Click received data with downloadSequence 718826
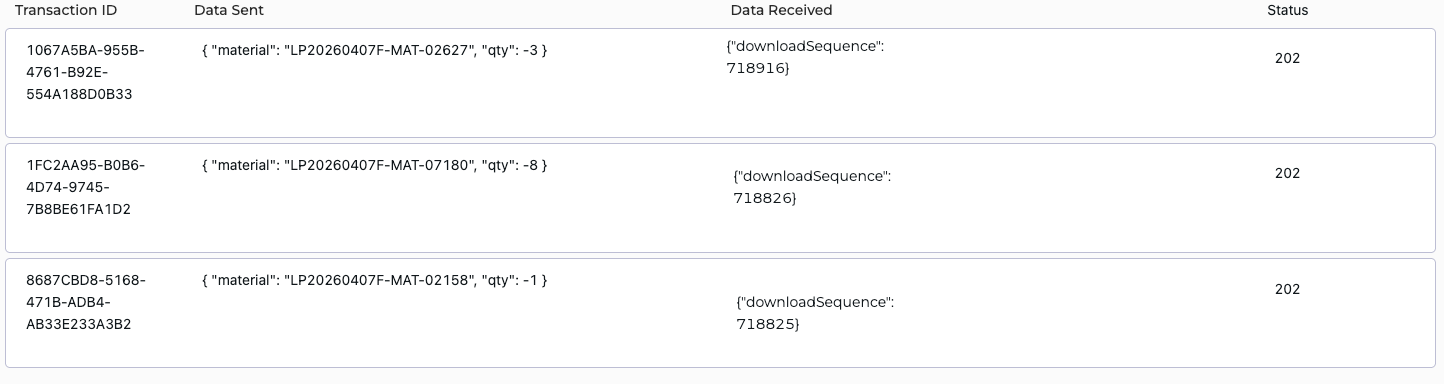The width and height of the screenshot is (1444, 384). tap(812, 187)
